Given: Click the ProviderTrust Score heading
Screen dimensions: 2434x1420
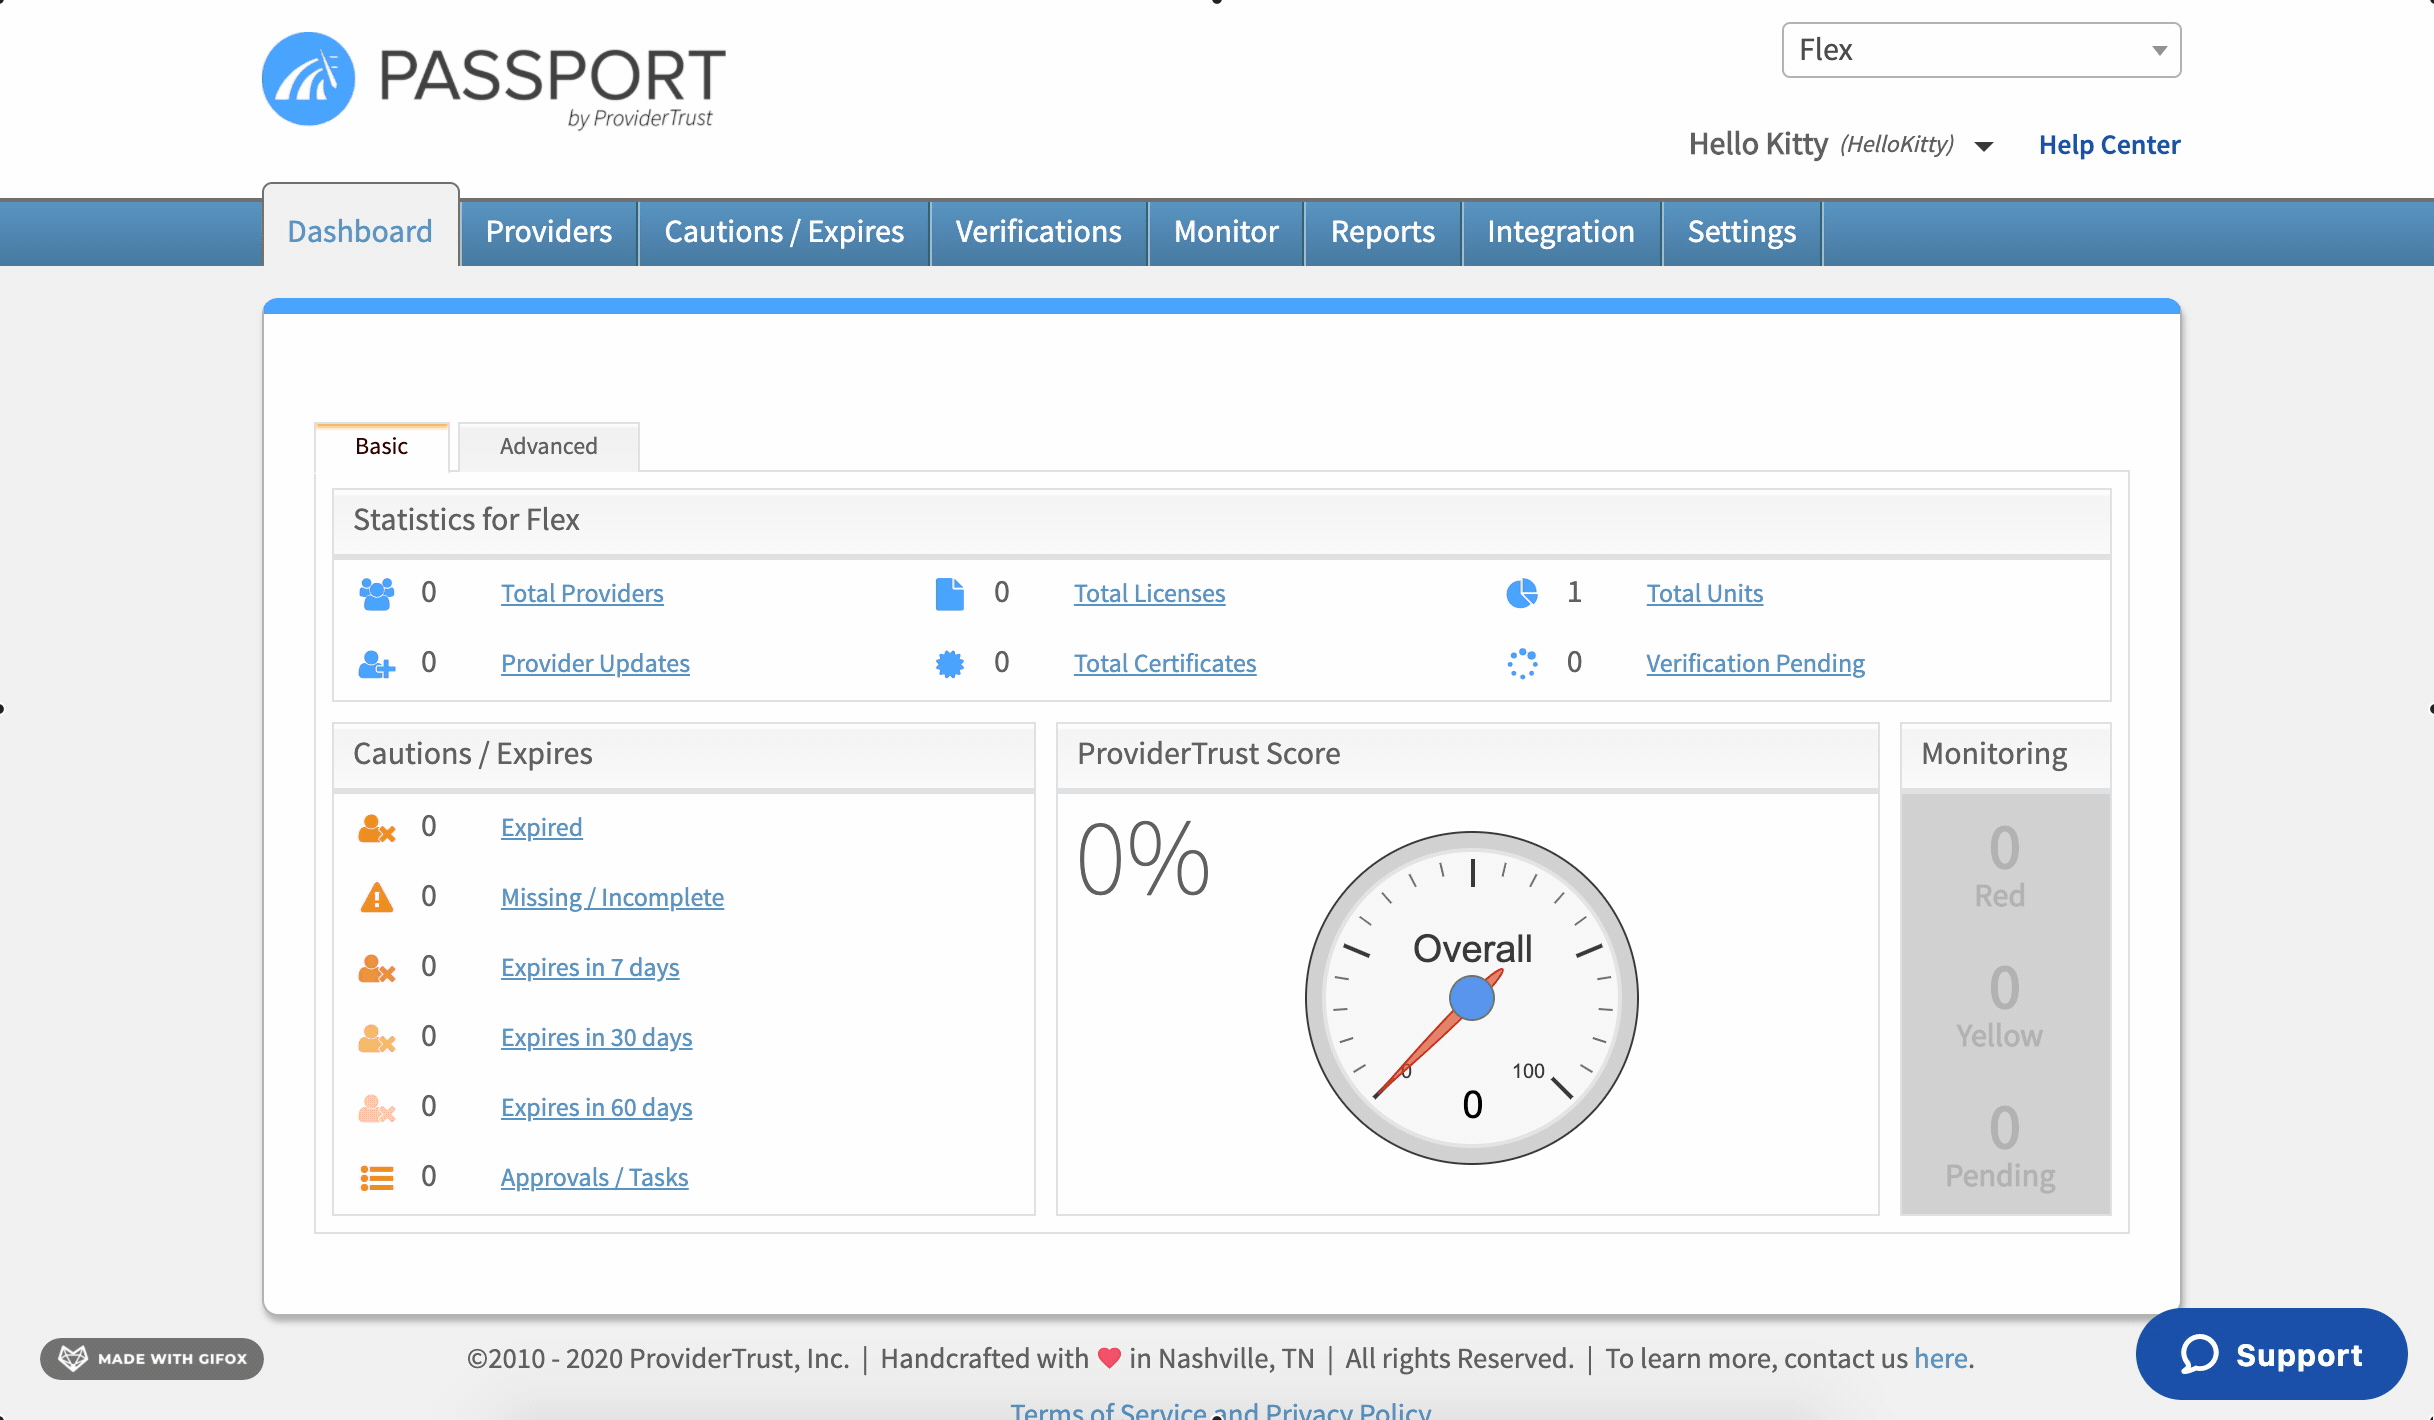Looking at the screenshot, I should tap(1209, 754).
